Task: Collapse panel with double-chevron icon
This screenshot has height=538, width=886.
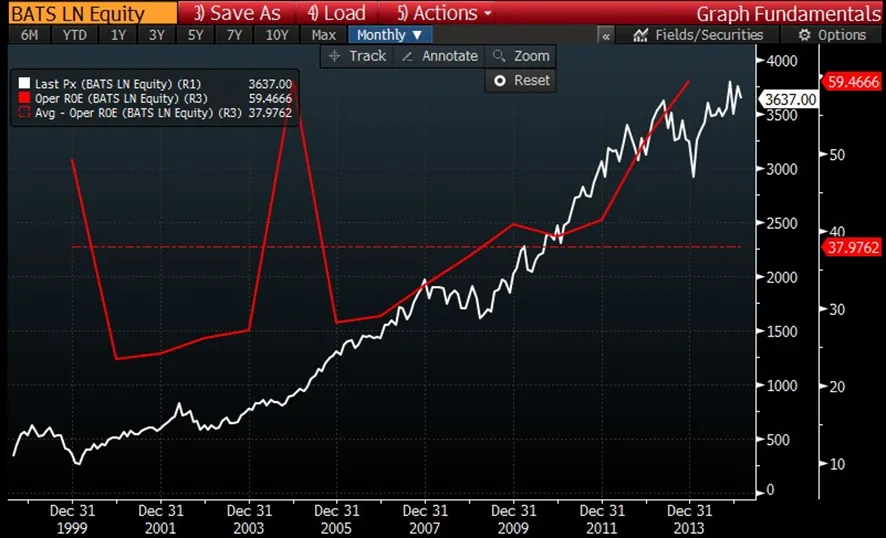Action: click(x=606, y=35)
